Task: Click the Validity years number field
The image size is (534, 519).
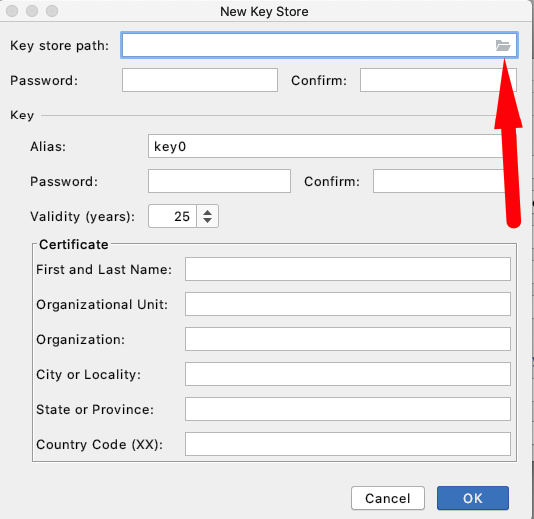Action: 173,216
